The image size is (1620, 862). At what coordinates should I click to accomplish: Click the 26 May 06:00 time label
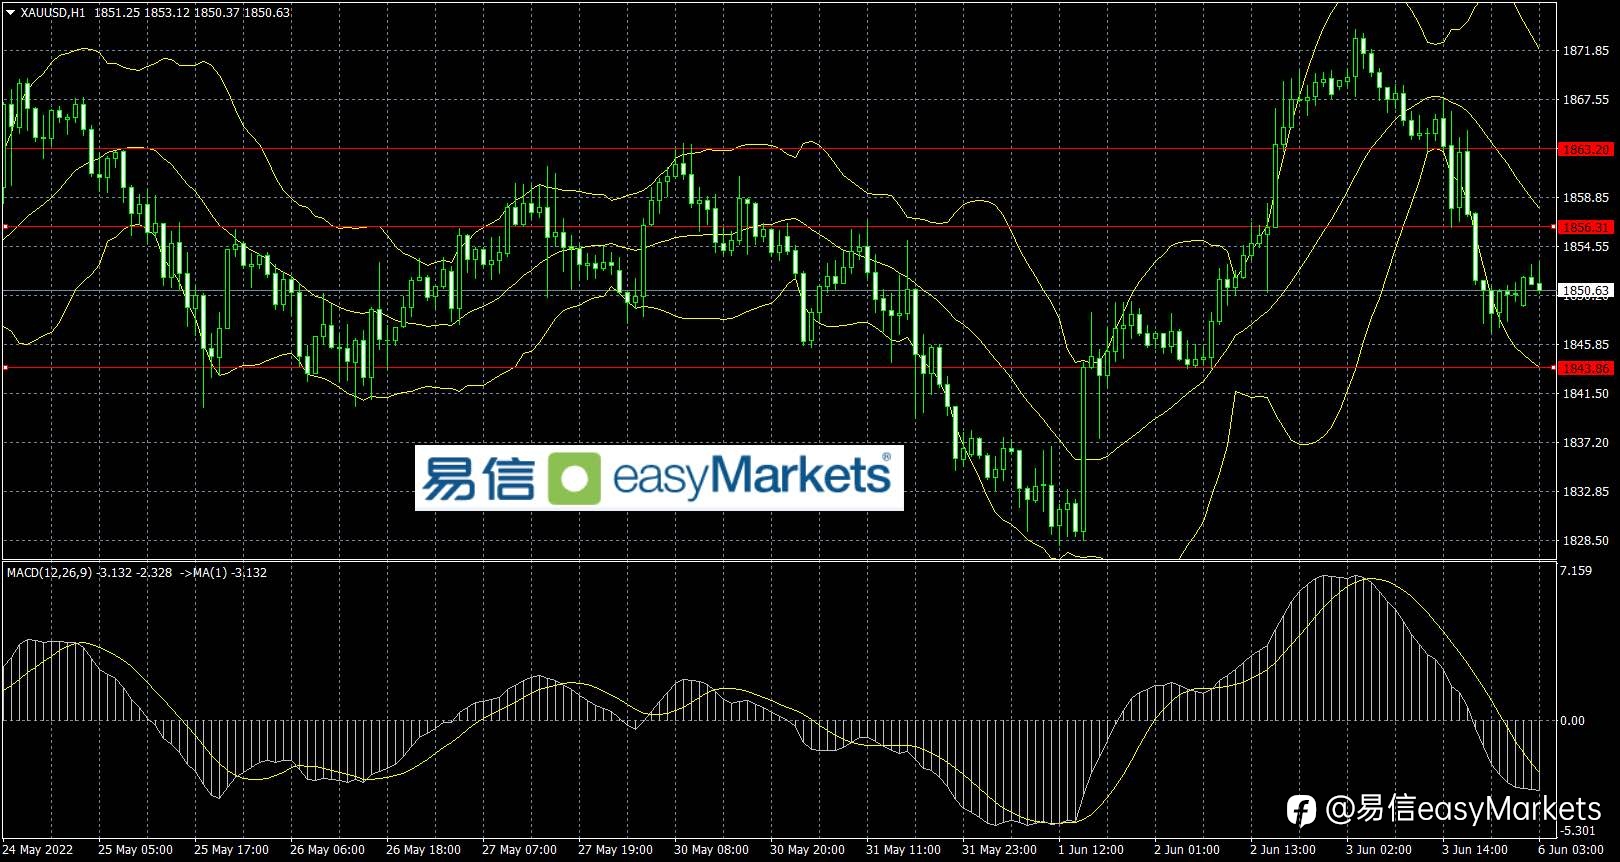point(328,850)
